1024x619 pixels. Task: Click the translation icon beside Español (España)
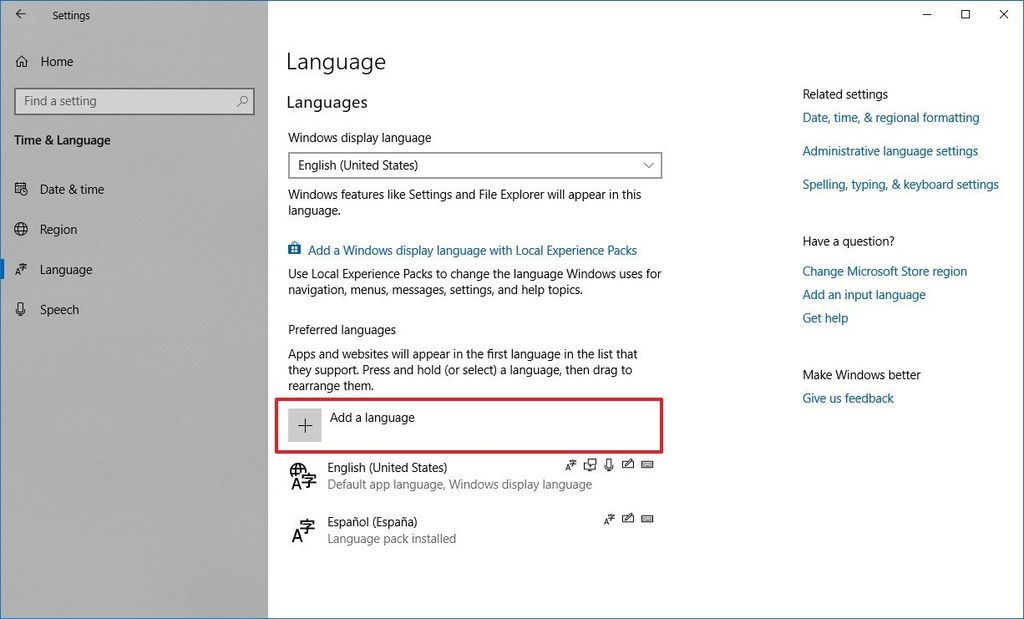point(609,519)
